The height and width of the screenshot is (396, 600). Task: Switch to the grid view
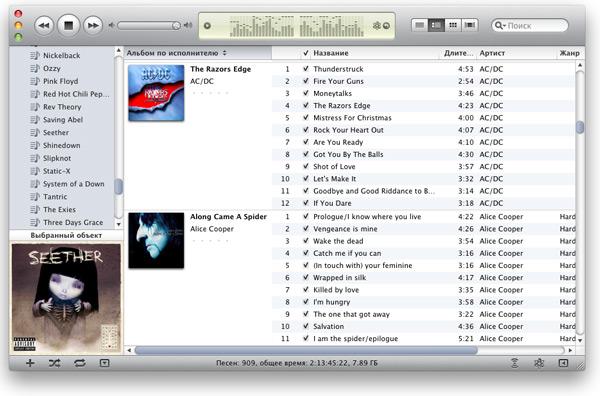pyautogui.click(x=453, y=25)
